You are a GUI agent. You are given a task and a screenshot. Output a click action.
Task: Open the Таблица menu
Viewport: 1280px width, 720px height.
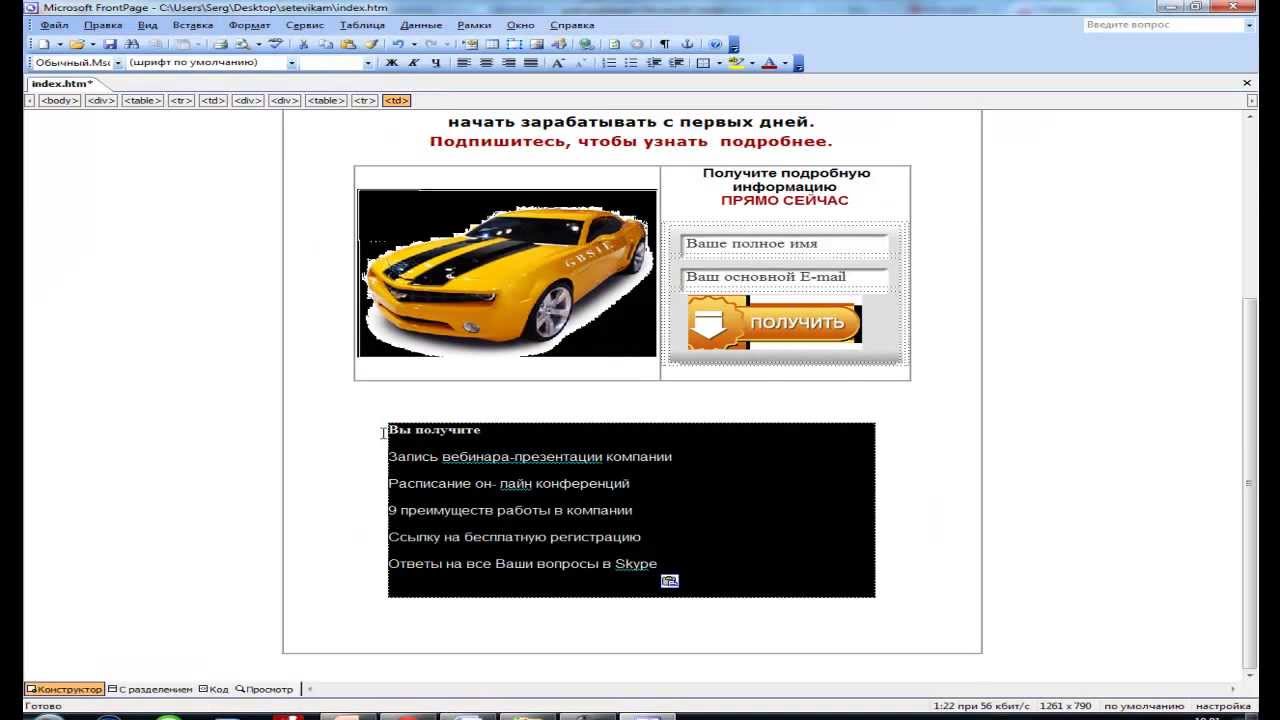[x=362, y=25]
